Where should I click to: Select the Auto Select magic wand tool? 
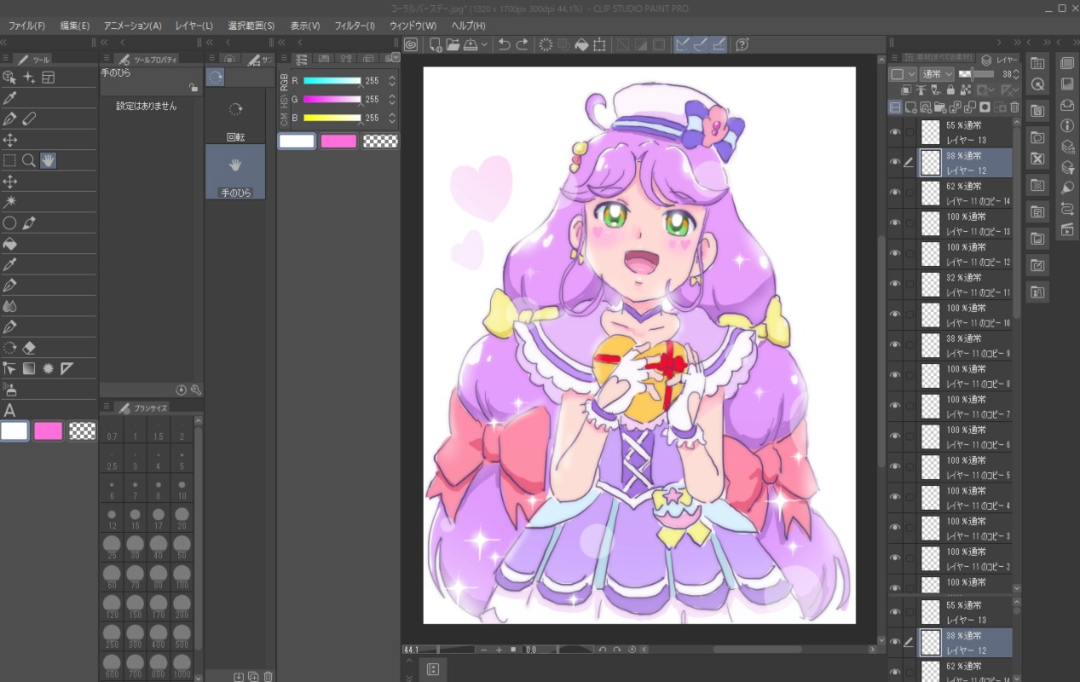click(x=10, y=201)
